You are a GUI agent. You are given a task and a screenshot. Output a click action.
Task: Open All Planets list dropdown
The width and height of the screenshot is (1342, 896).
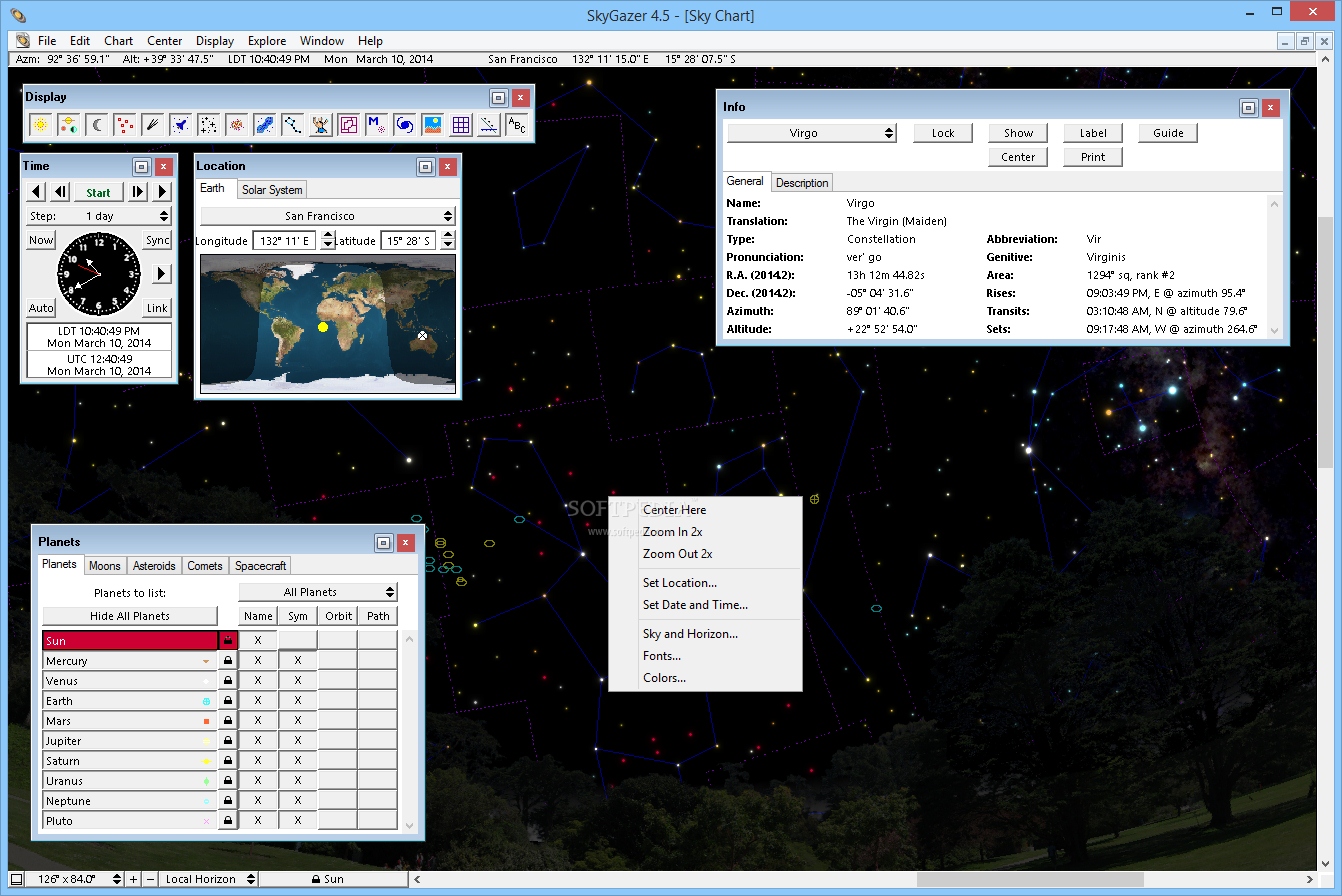click(318, 592)
